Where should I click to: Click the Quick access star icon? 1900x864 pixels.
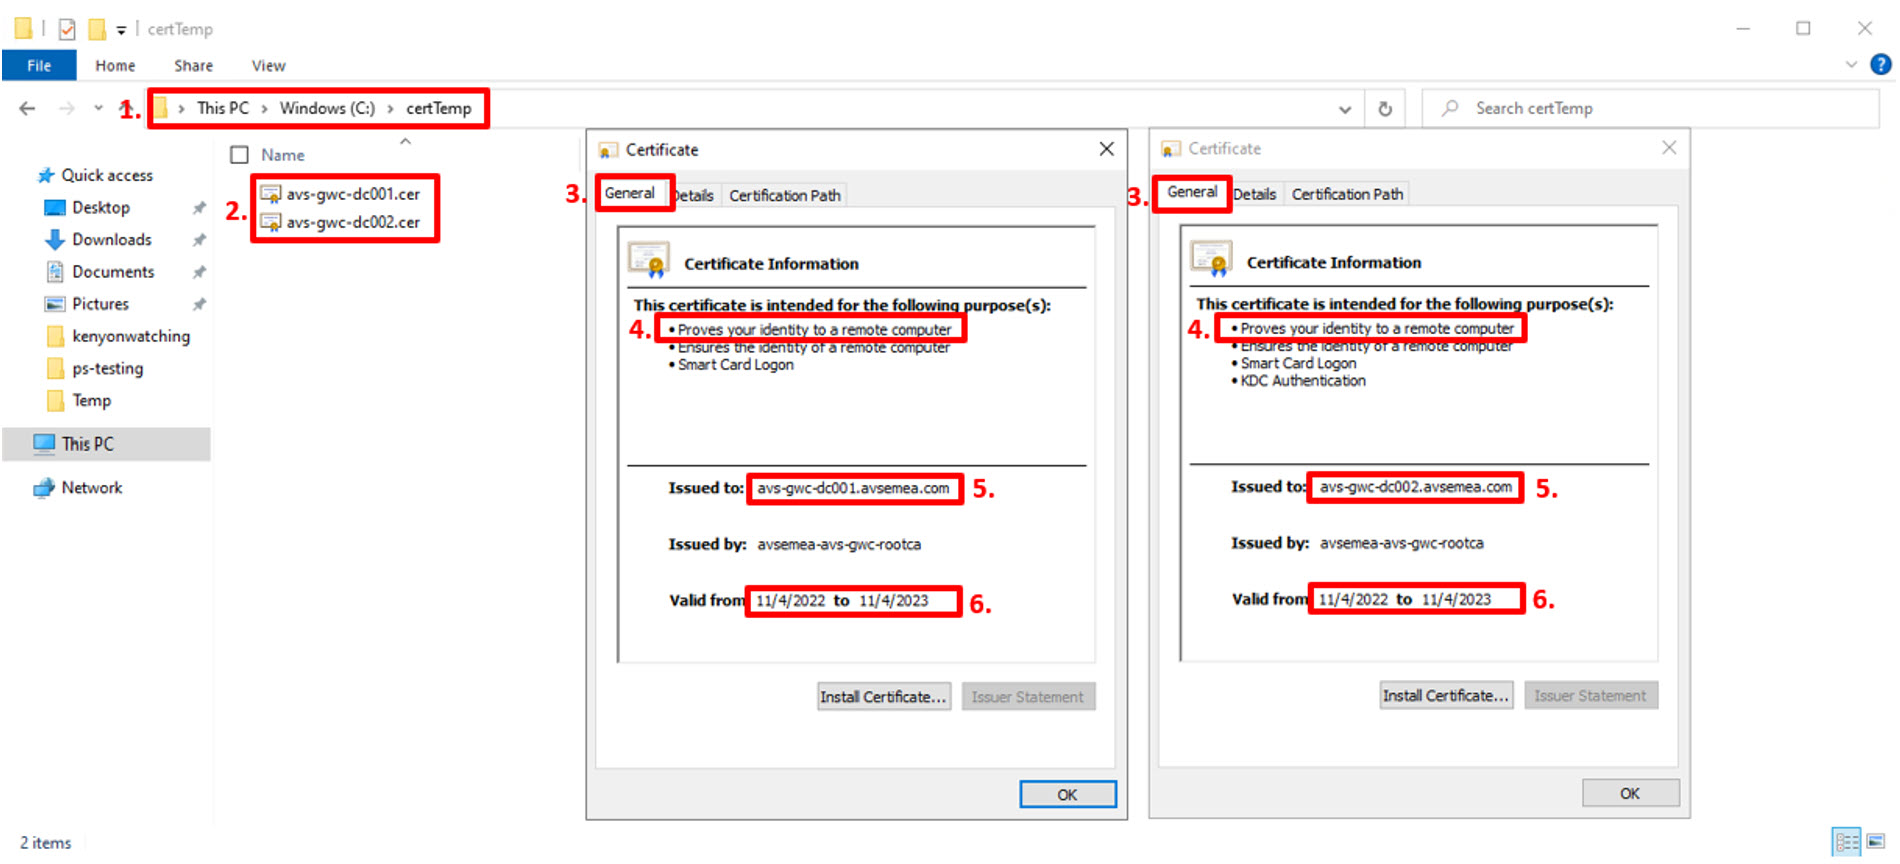[45, 175]
